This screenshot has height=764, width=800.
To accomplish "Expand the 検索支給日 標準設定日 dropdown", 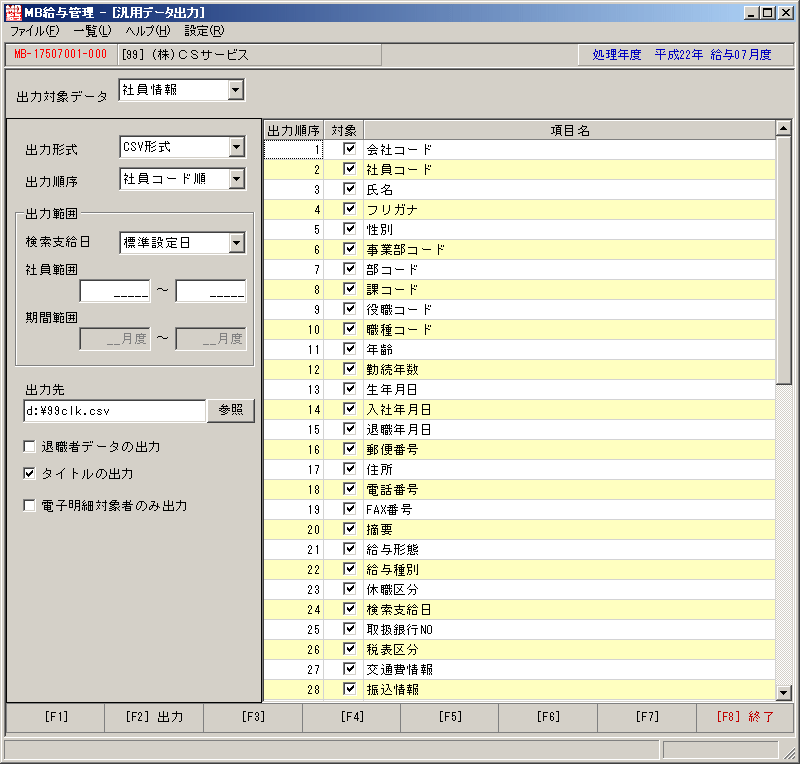I will (x=236, y=243).
